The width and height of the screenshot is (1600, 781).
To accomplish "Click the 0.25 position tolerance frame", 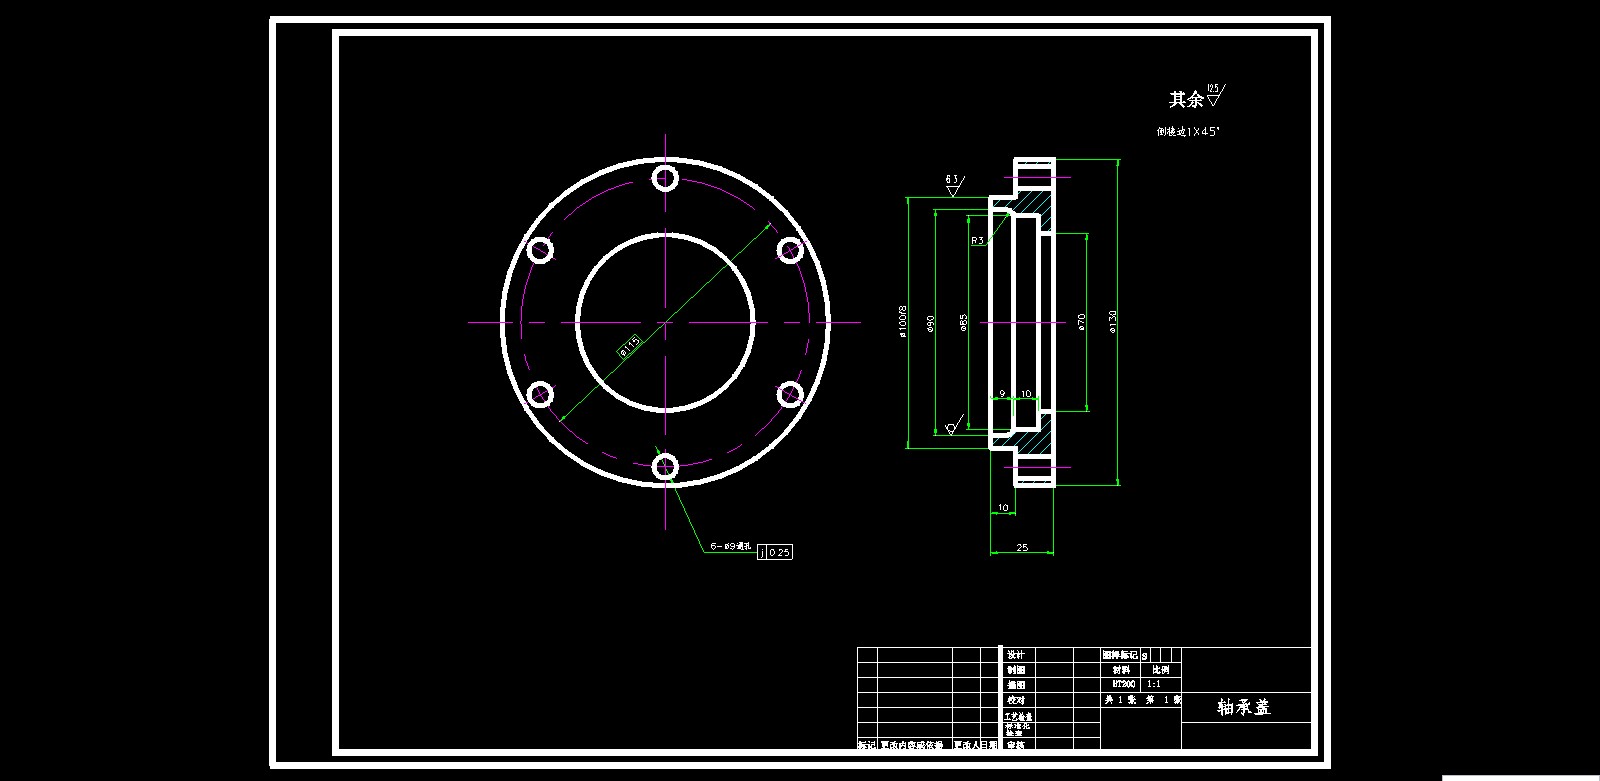I will (x=776, y=552).
